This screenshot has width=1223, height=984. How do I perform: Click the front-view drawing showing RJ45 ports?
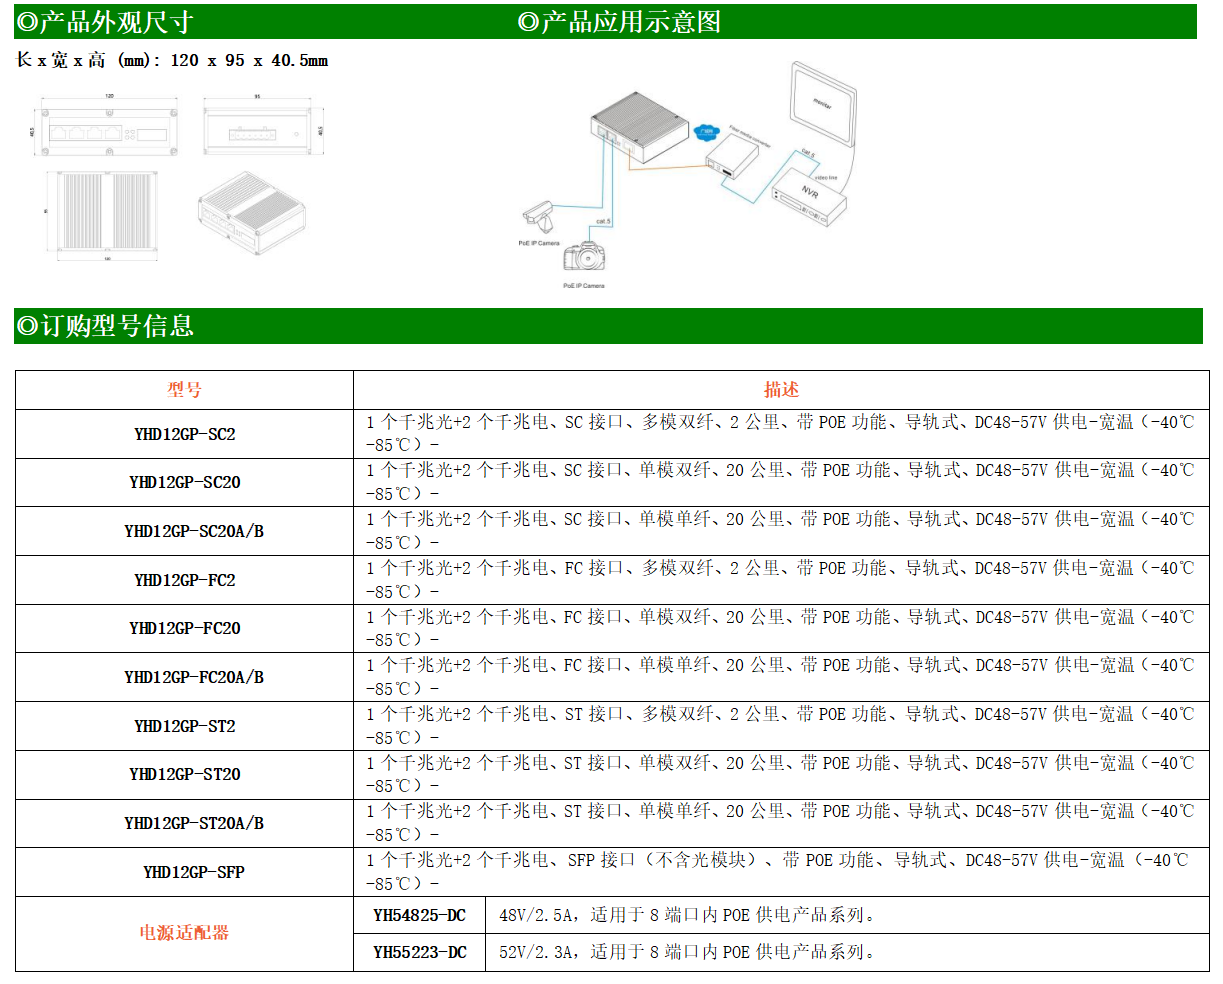pos(109,131)
